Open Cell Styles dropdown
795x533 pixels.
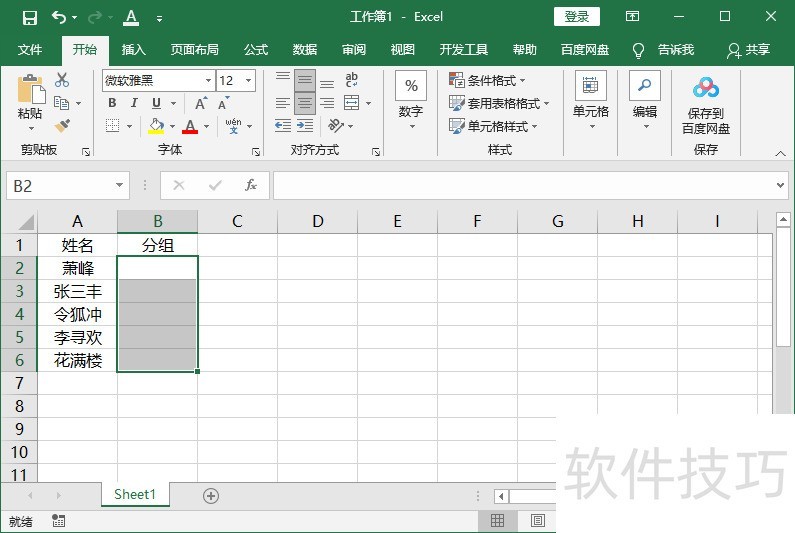tap(493, 126)
